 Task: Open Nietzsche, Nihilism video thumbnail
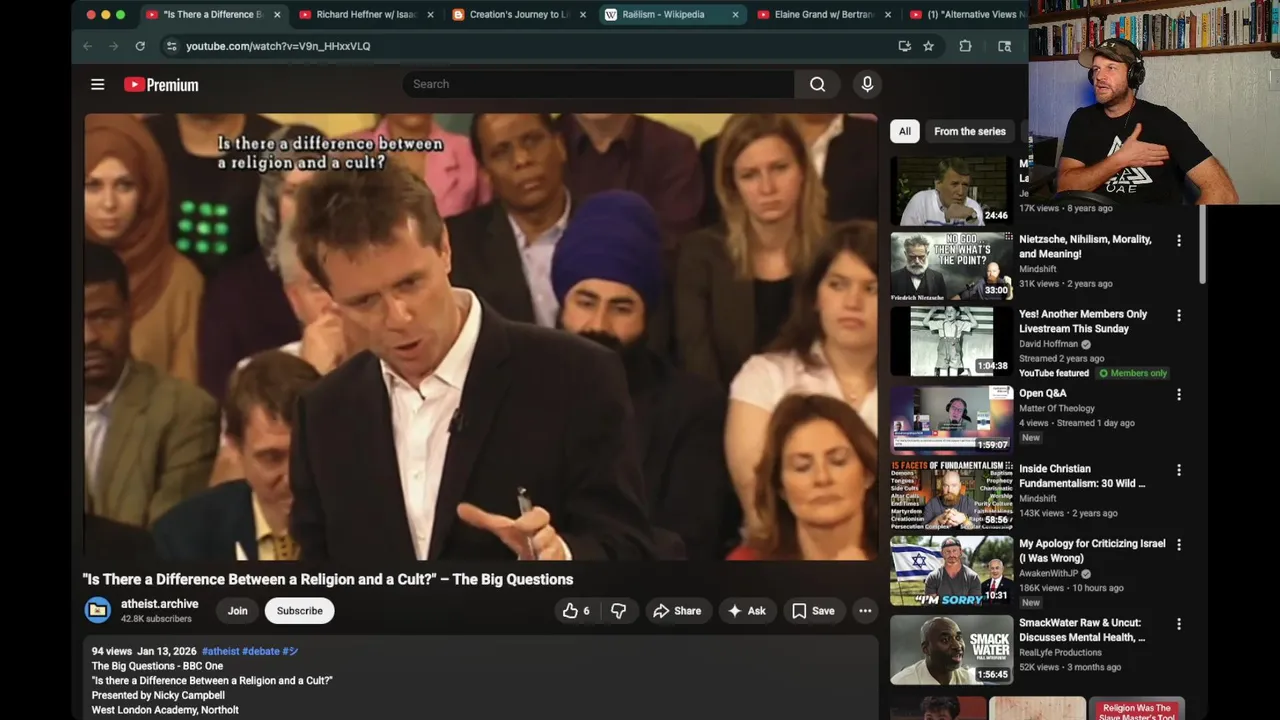952,266
